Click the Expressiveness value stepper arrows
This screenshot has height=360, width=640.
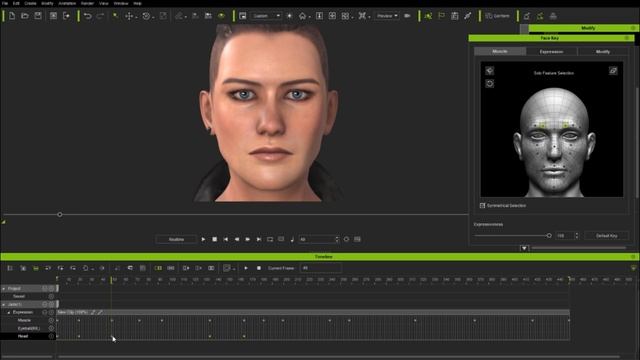576,236
